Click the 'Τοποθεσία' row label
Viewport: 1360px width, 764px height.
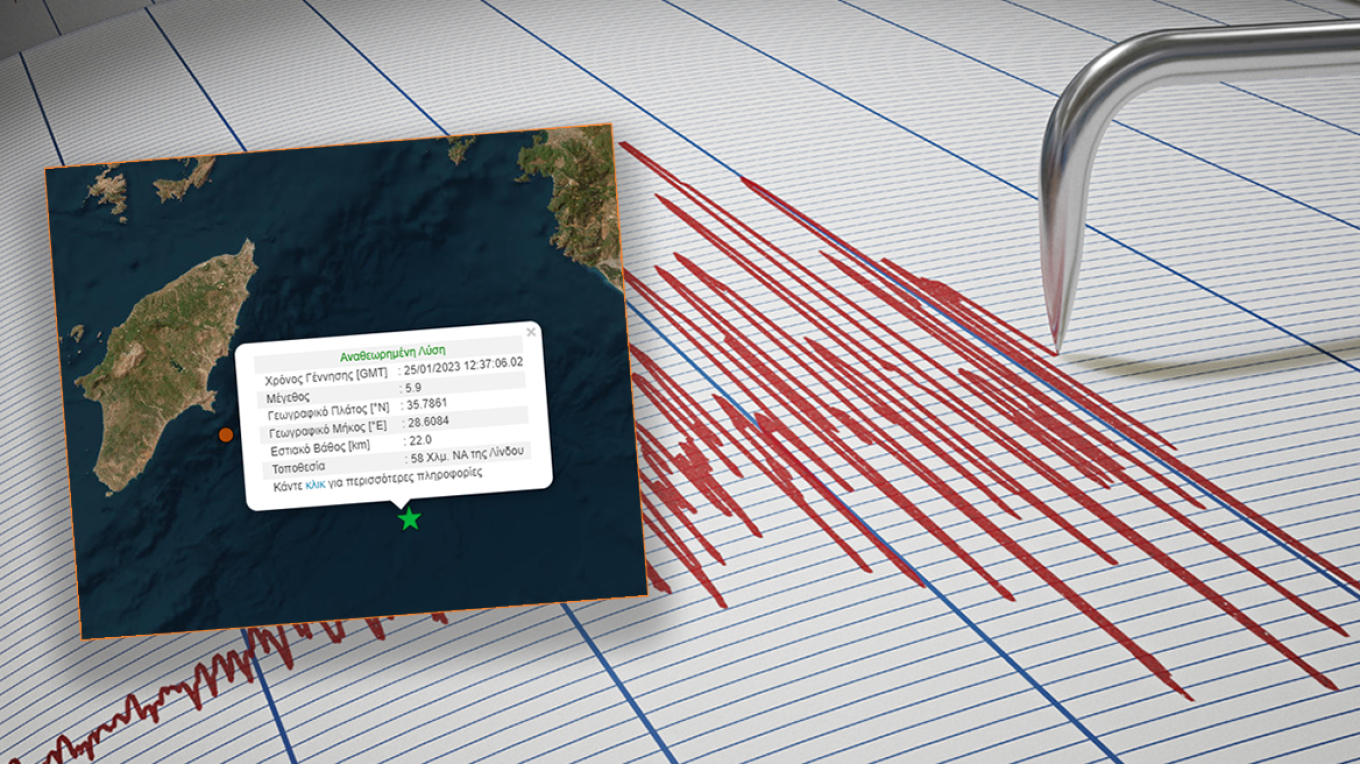point(300,469)
